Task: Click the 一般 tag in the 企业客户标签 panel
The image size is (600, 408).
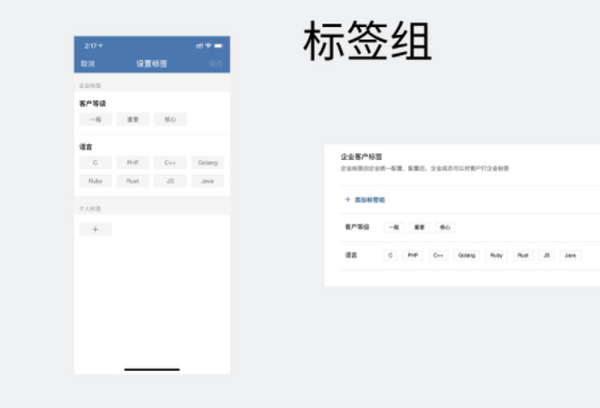Action: (394, 227)
